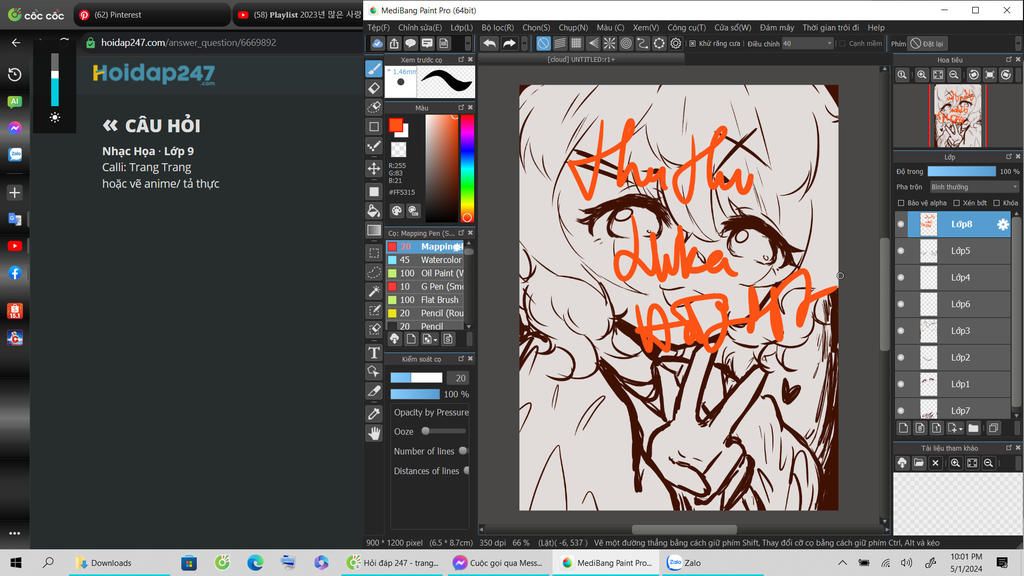Select the Gradient tool

[374, 230]
